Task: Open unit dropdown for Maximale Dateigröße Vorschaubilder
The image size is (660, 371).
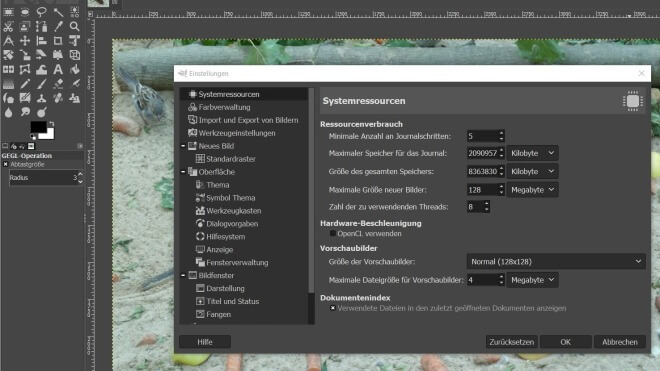Action: [532, 280]
